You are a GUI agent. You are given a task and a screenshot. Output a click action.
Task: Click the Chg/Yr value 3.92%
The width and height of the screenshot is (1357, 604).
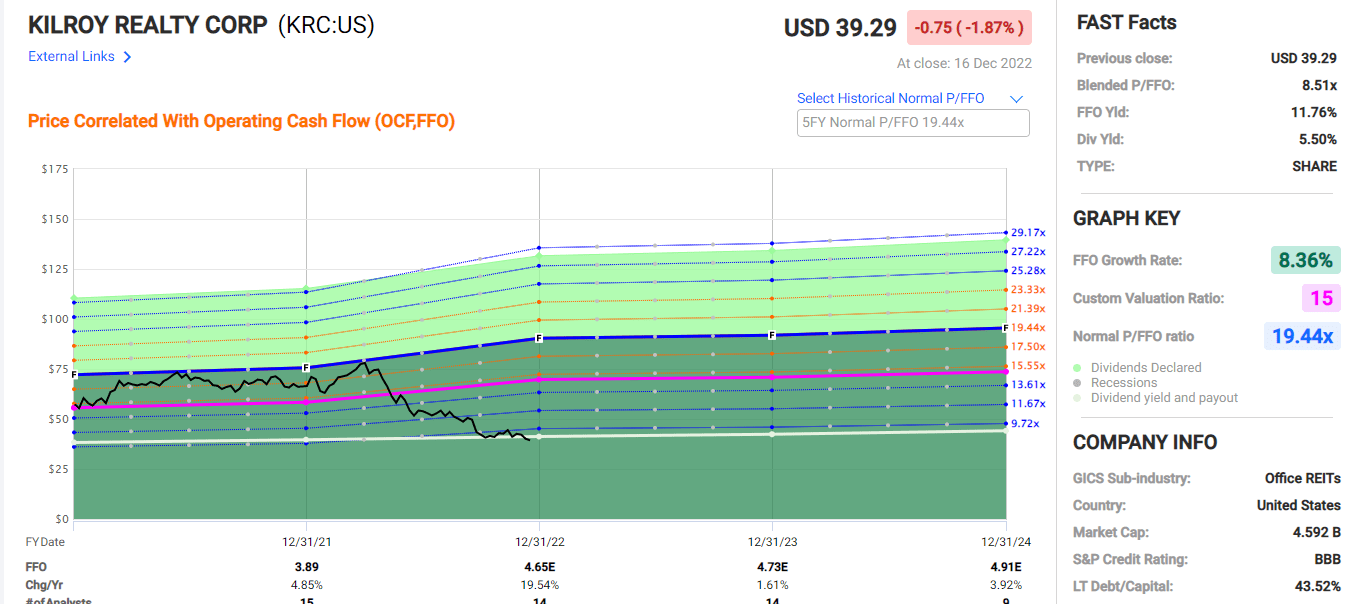point(1006,584)
